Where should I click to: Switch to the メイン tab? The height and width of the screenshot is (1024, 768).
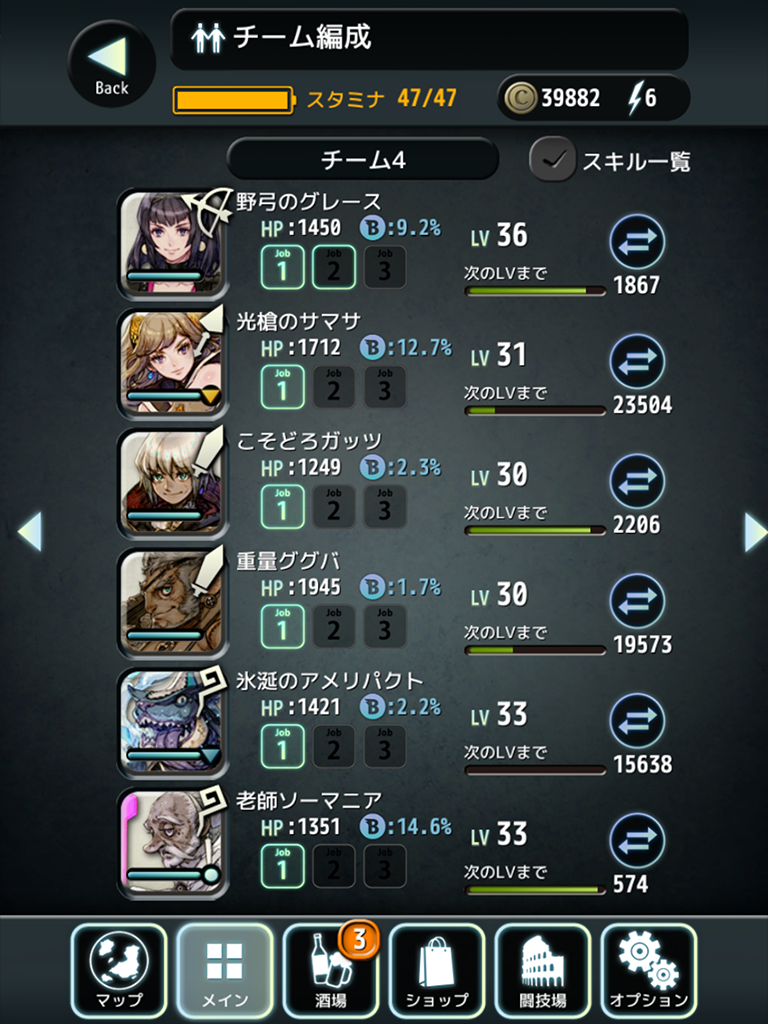coord(225,970)
